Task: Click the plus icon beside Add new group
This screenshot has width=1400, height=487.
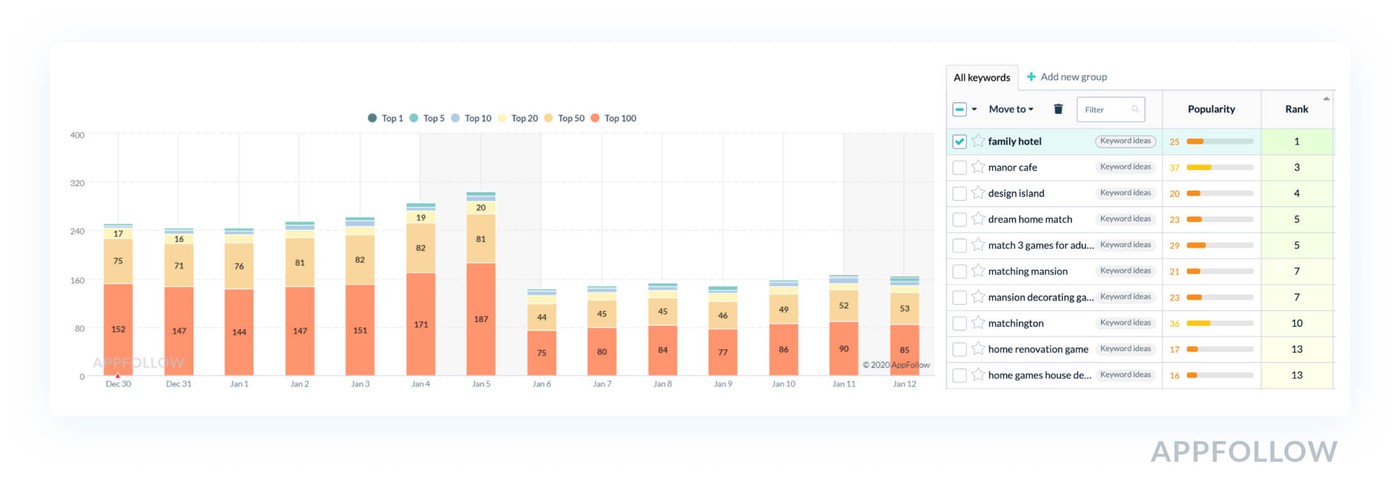Action: coord(1031,77)
